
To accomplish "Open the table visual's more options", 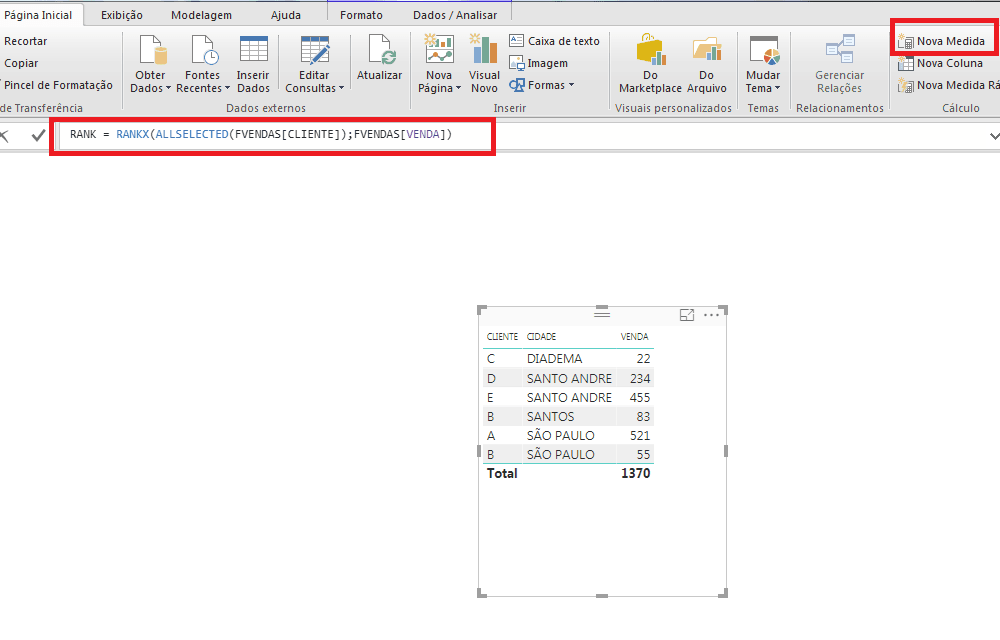I will [711, 315].
